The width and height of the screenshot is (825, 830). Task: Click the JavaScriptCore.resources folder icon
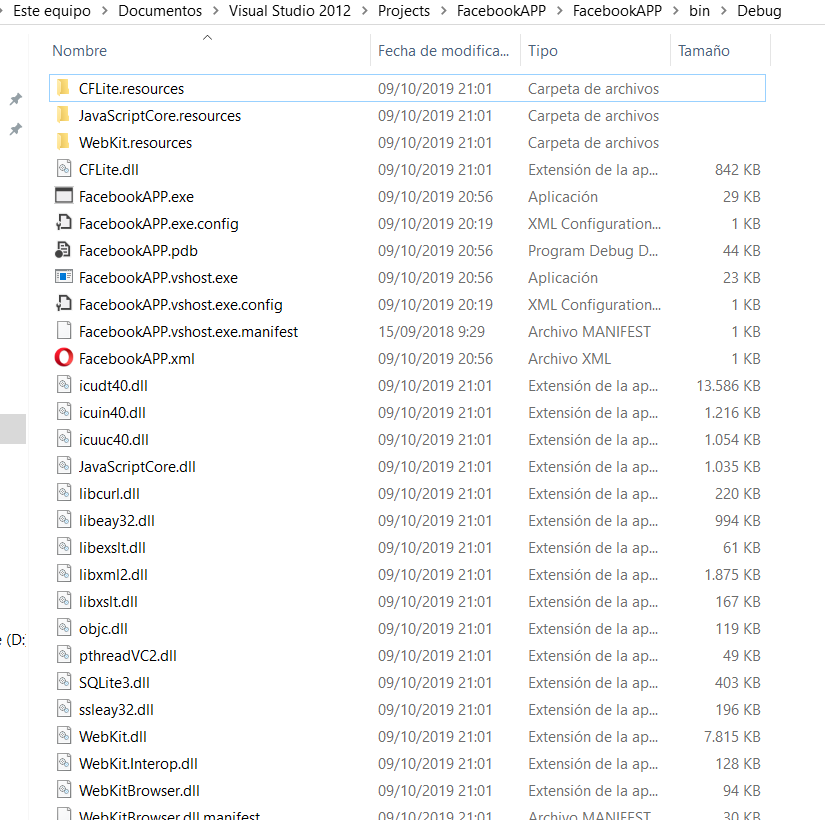pos(63,114)
